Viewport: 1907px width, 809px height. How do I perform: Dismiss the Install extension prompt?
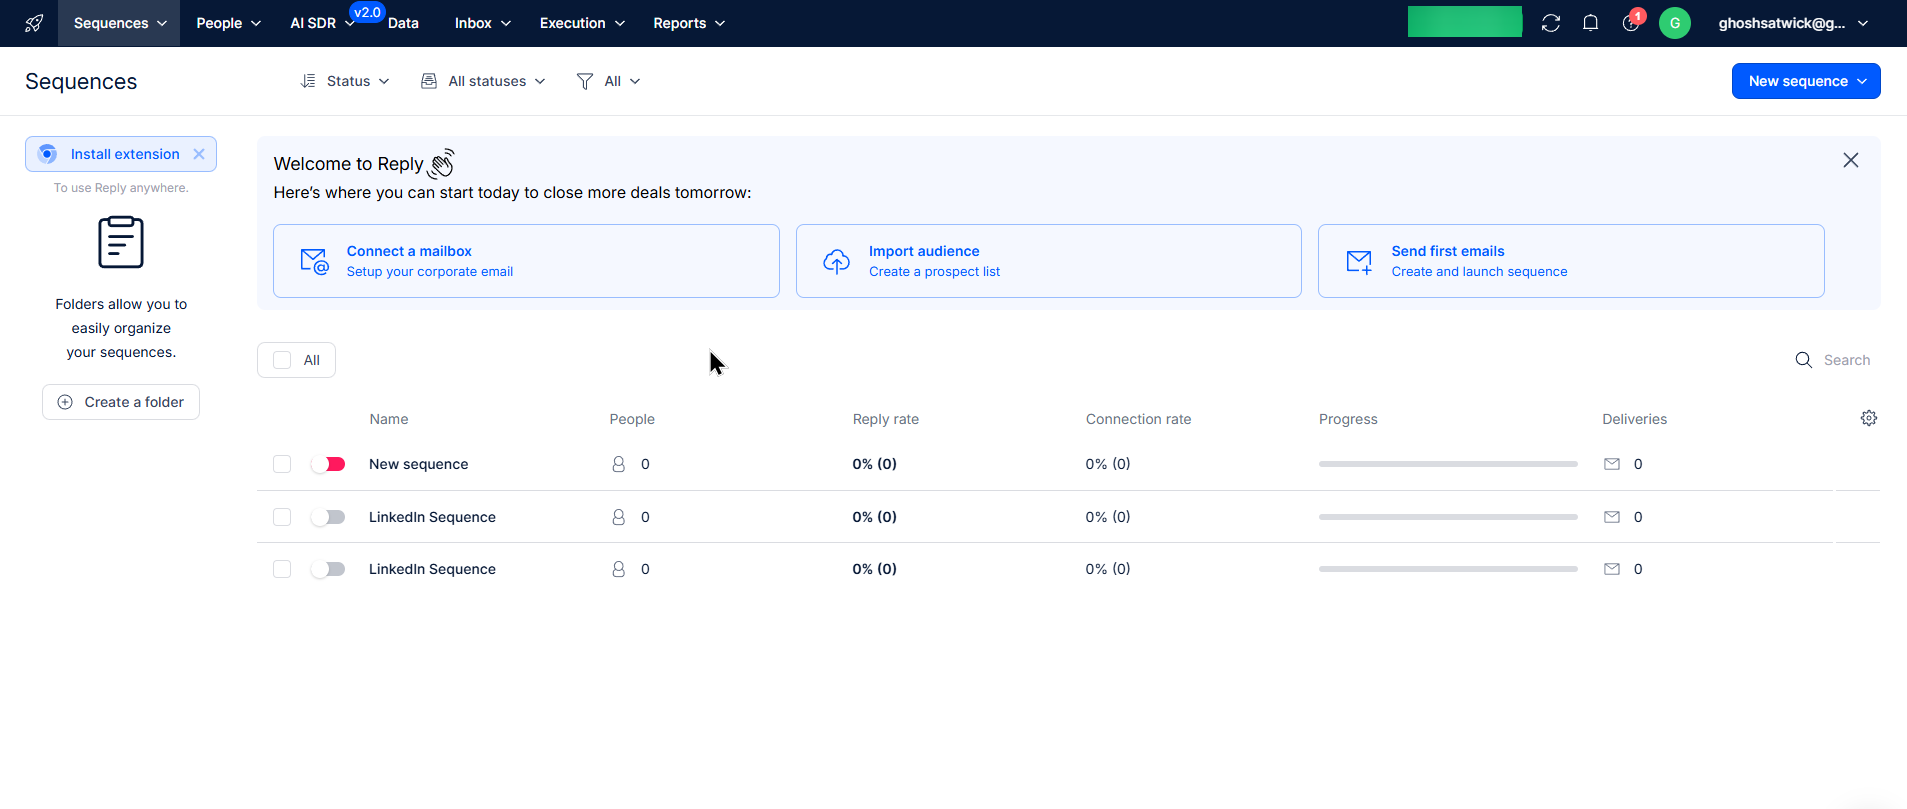(x=199, y=154)
